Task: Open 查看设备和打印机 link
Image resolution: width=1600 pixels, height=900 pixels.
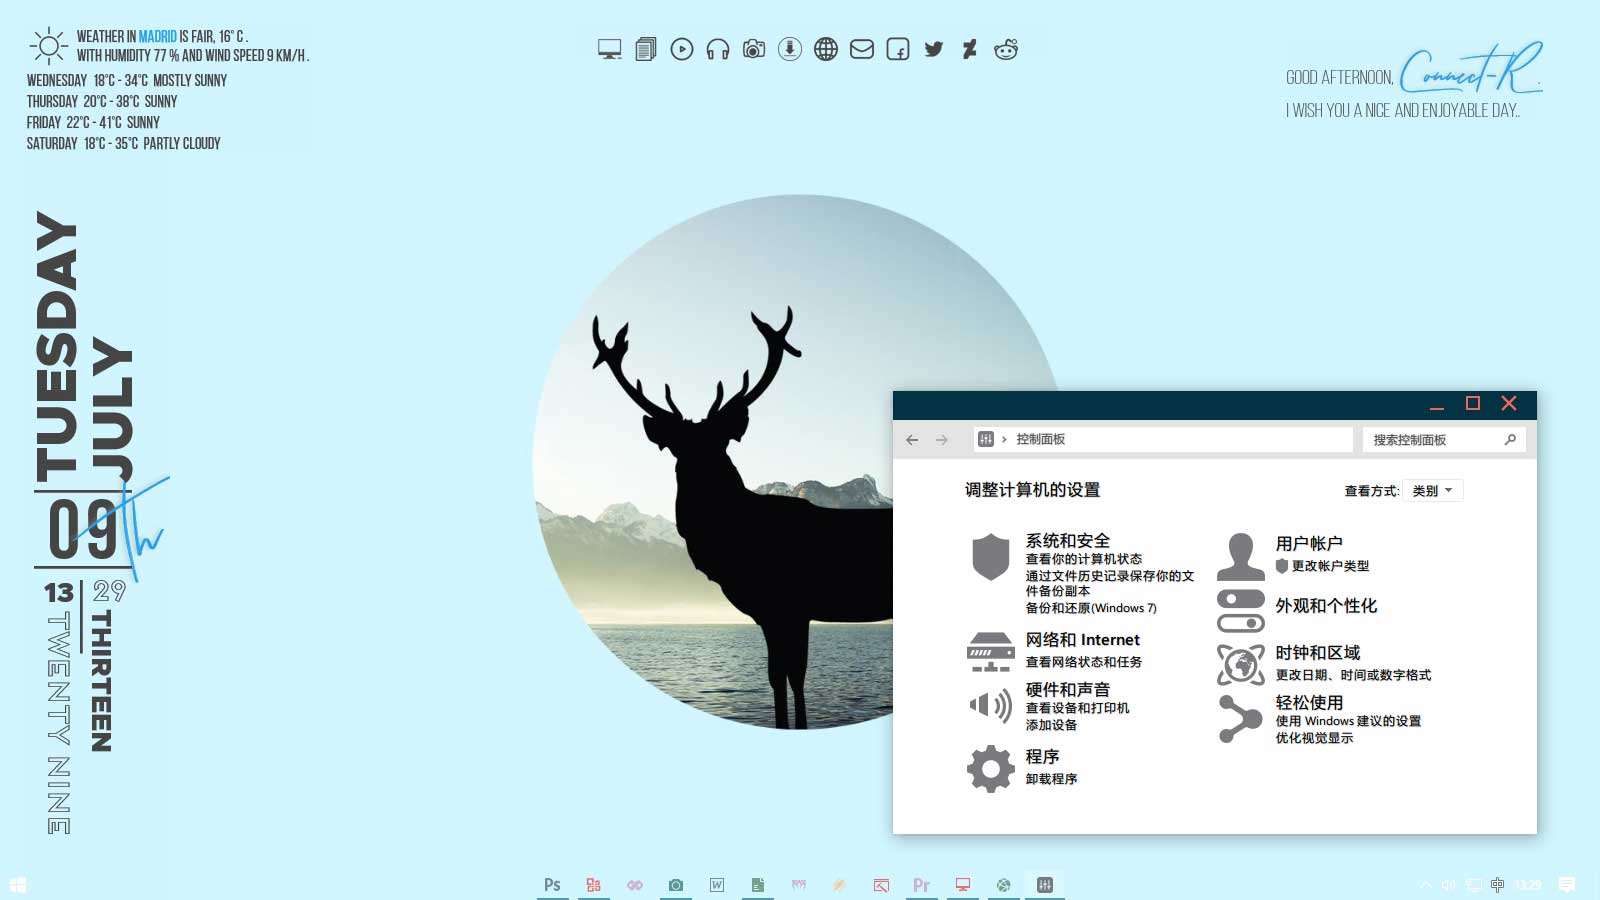Action: 1077,708
